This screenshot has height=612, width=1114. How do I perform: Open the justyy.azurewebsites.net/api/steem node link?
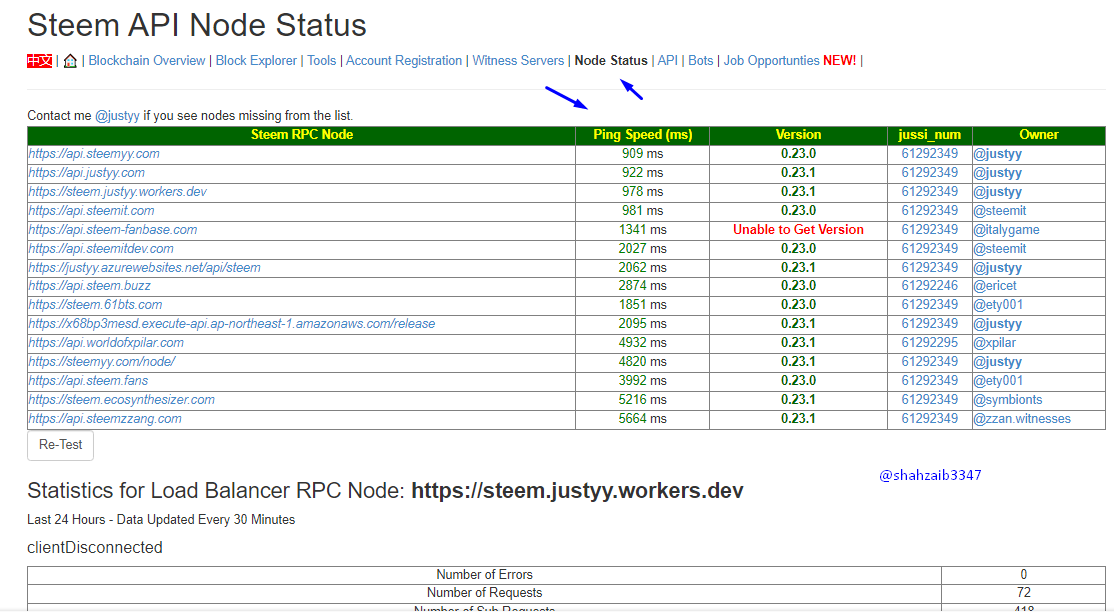pos(144,268)
